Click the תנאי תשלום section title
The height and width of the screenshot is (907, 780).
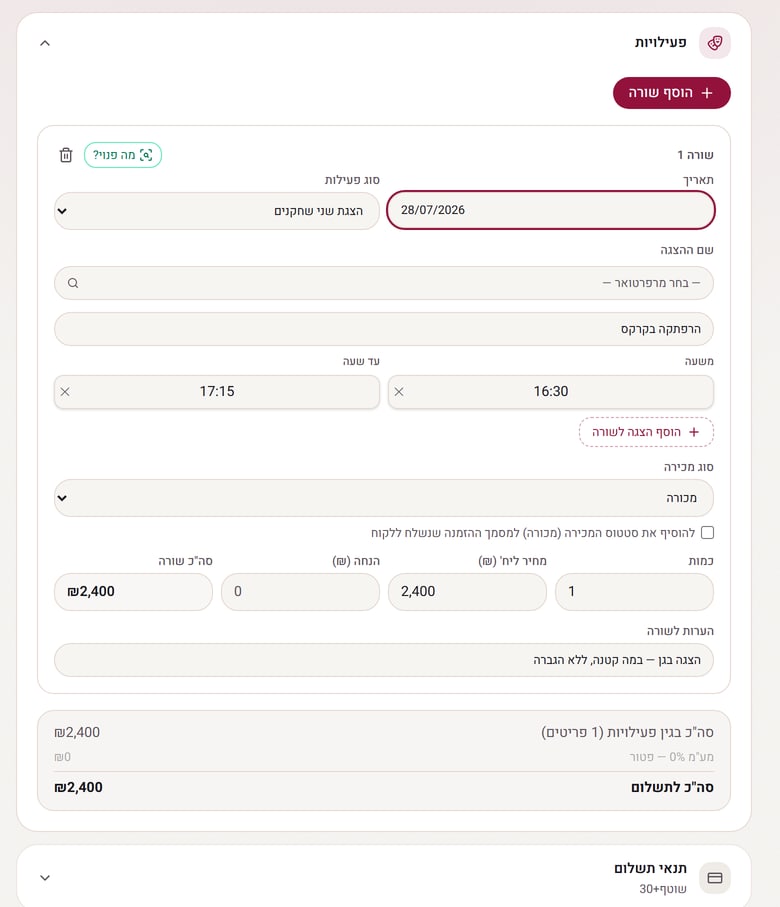(x=650, y=868)
